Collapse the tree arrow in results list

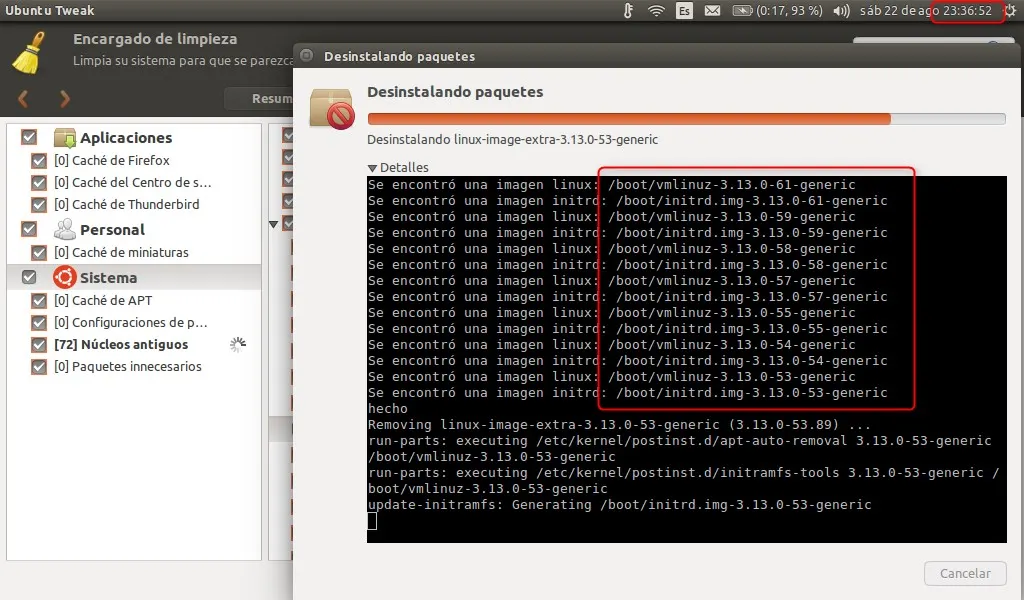[x=275, y=224]
